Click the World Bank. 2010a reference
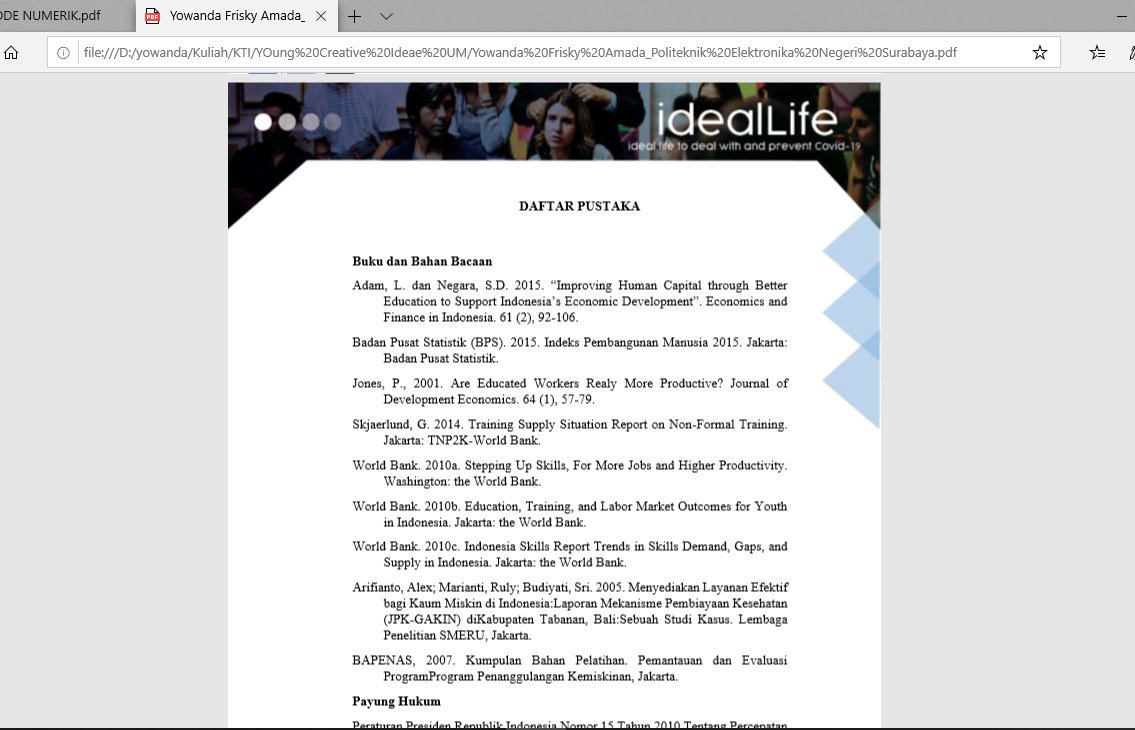 click(x=570, y=474)
